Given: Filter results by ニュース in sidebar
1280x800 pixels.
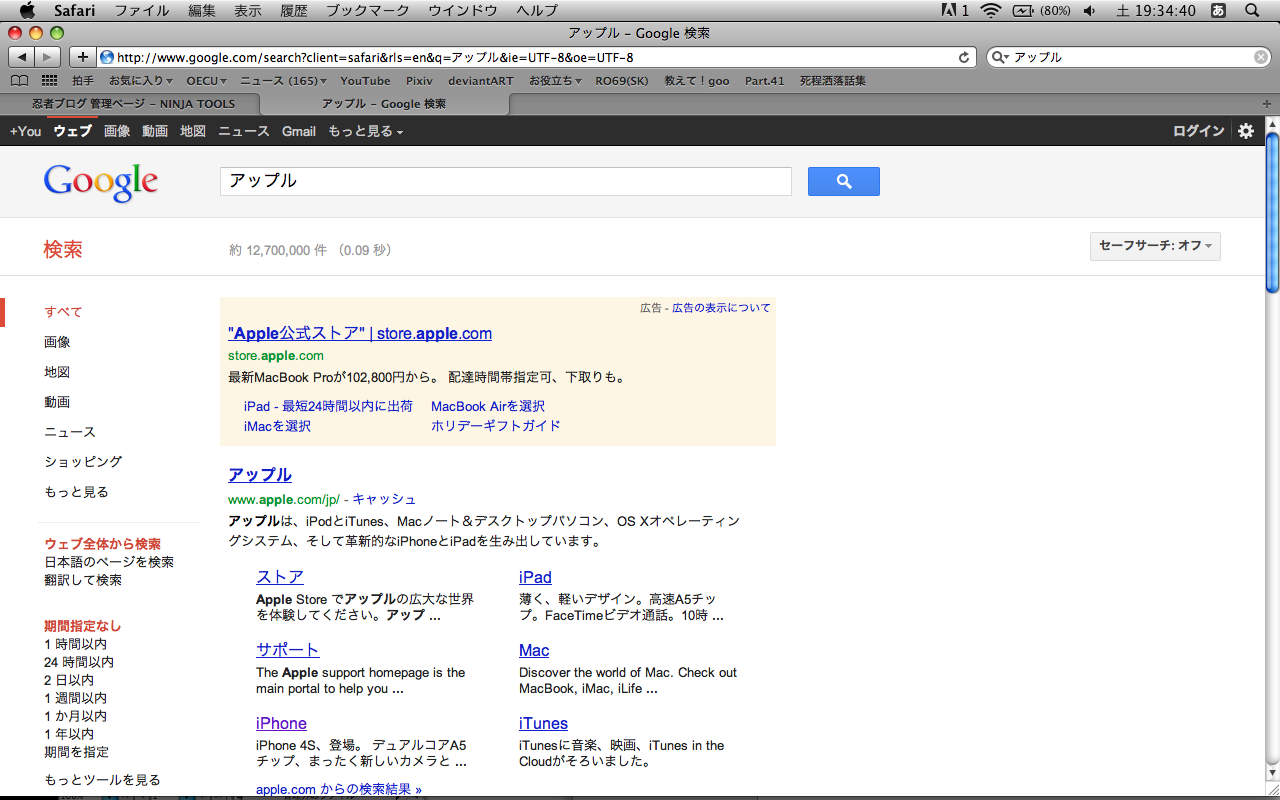Looking at the screenshot, I should pyautogui.click(x=70, y=432).
